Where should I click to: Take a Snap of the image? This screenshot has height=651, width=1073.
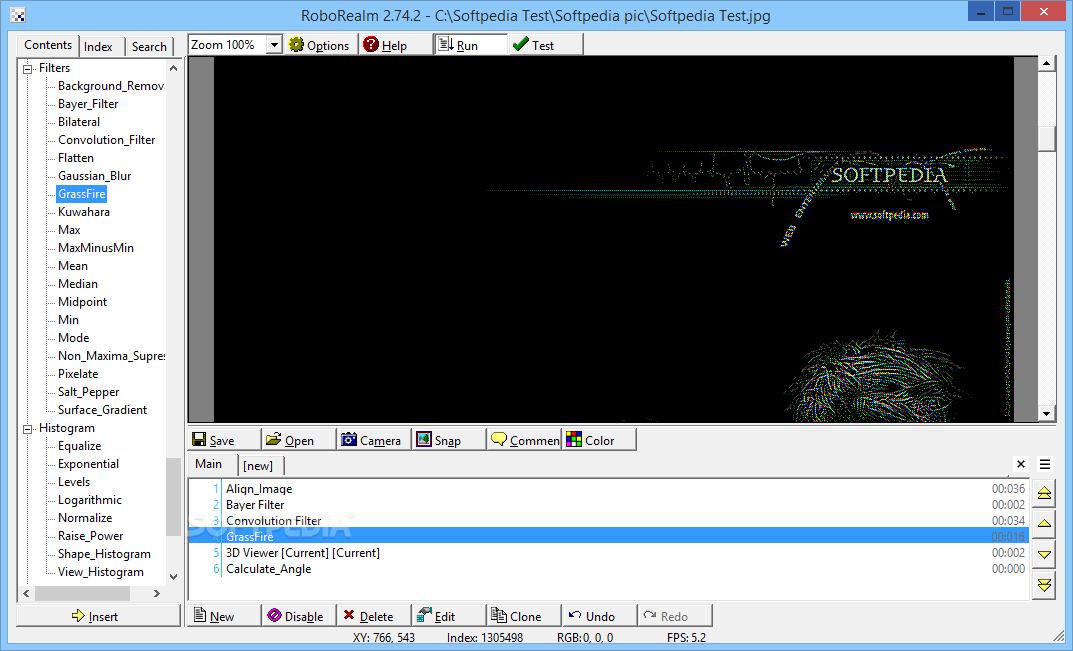(x=449, y=440)
